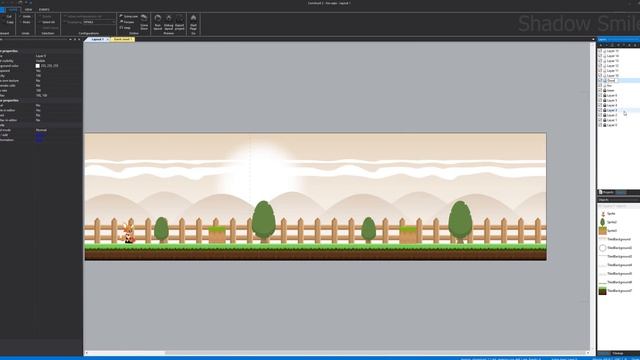Toggle visibility checkbox of Layer 15
This screenshot has height=360, width=640.
tap(600, 51)
